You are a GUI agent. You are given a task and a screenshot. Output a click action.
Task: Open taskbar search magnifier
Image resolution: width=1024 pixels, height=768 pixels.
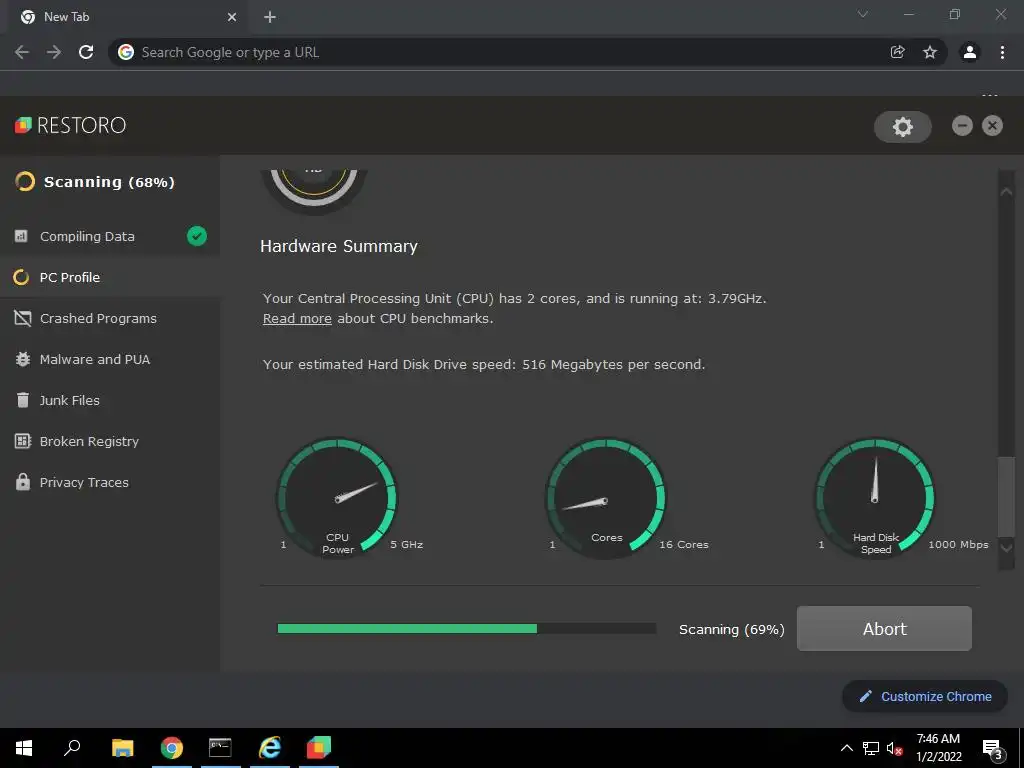tap(72, 748)
